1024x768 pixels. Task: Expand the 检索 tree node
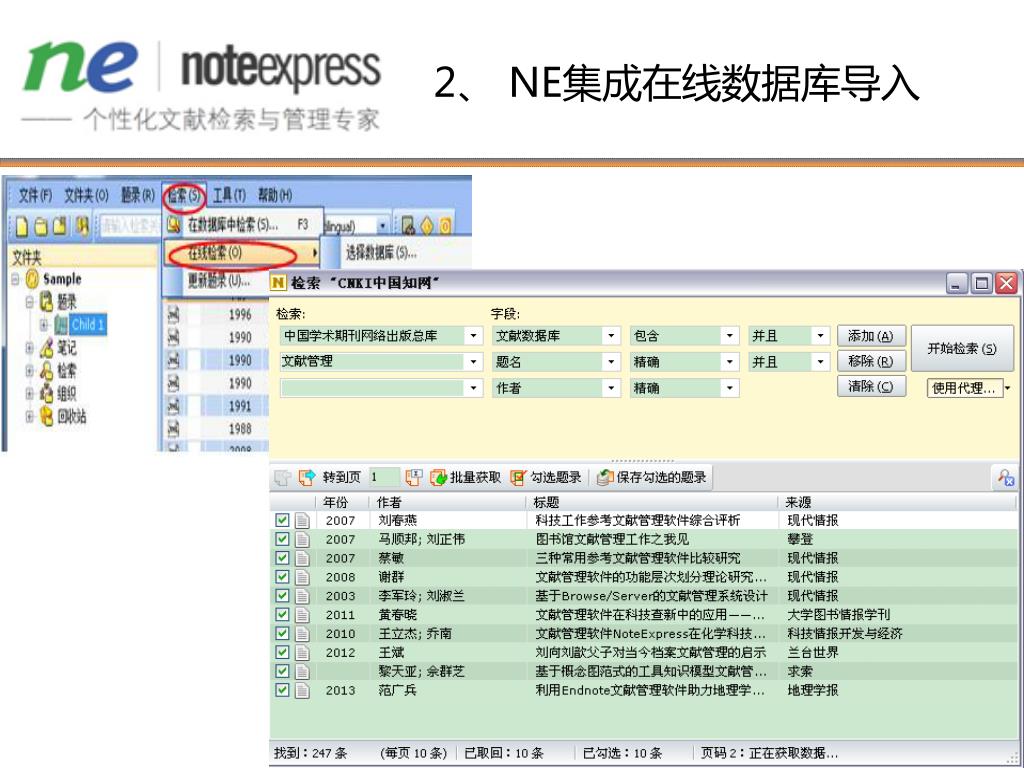(29, 371)
